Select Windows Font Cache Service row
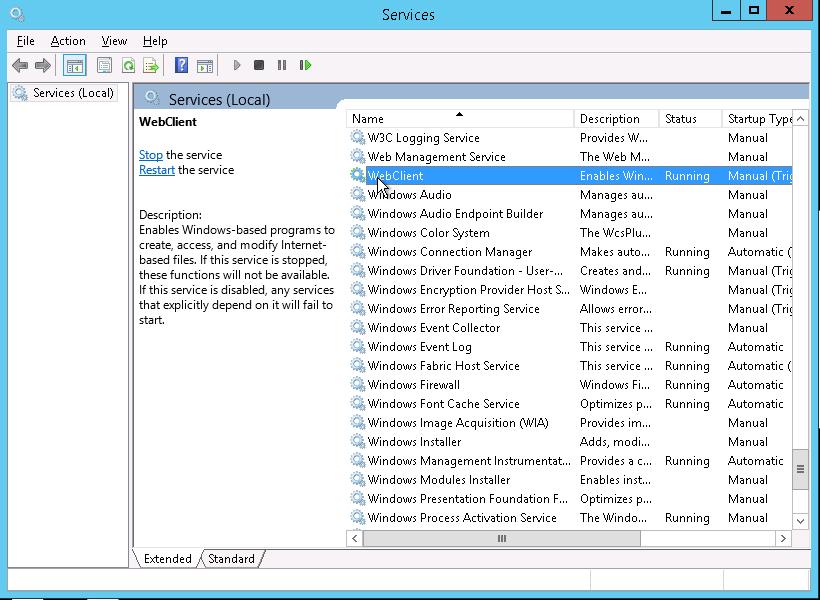The width and height of the screenshot is (820, 600). click(x=570, y=403)
